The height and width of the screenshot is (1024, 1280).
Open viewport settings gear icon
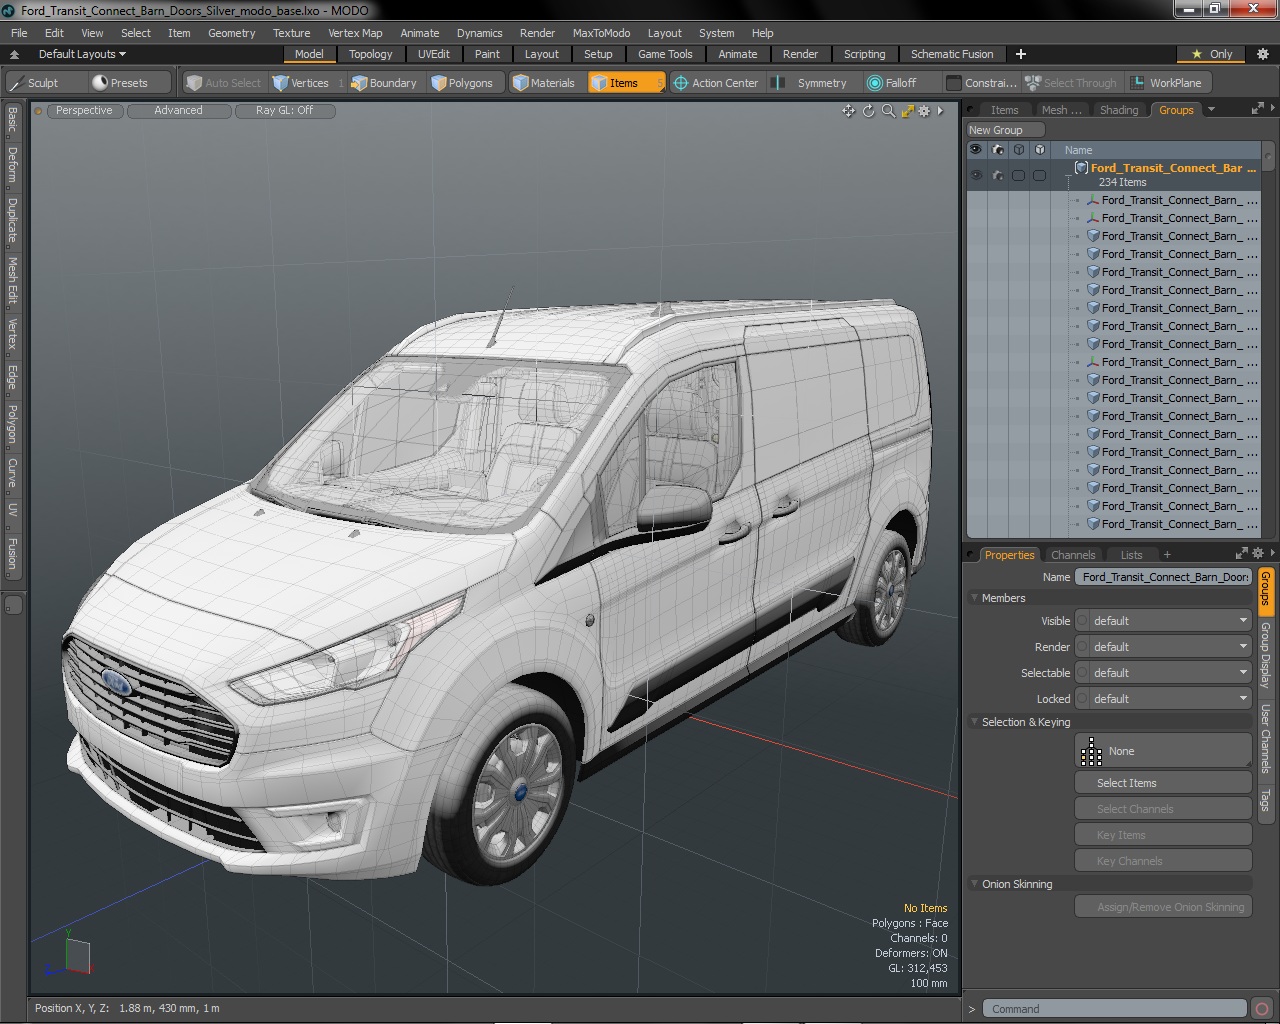pyautogui.click(x=924, y=111)
